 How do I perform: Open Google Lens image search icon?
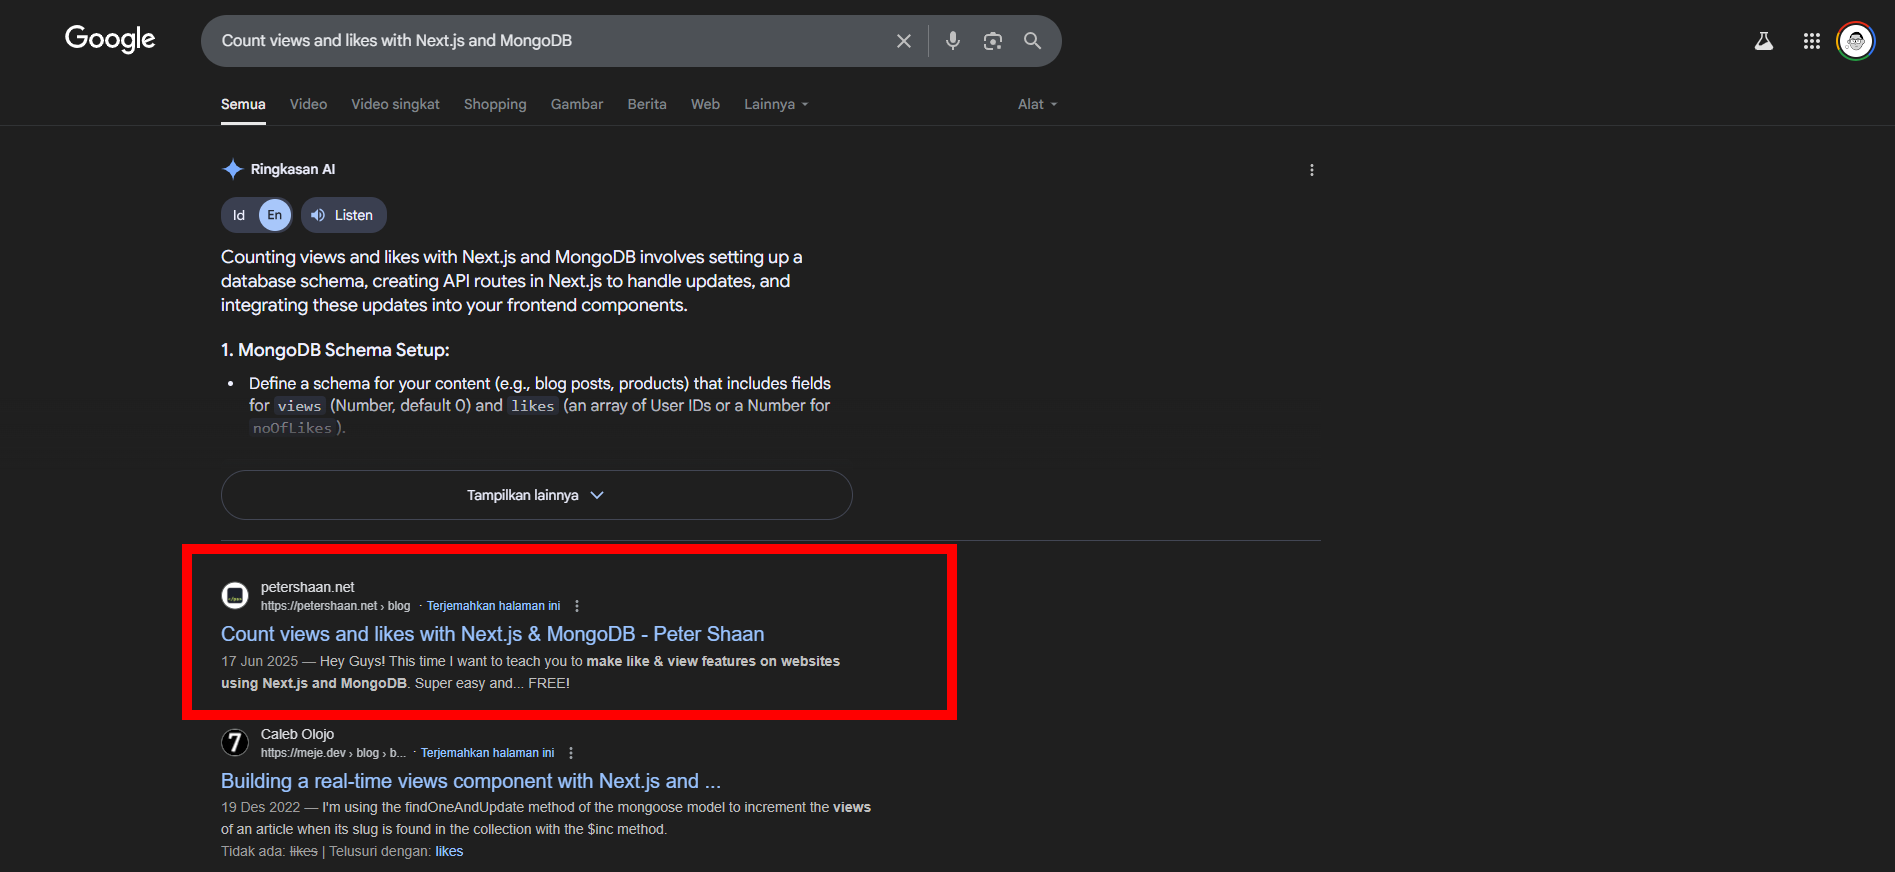(x=993, y=41)
